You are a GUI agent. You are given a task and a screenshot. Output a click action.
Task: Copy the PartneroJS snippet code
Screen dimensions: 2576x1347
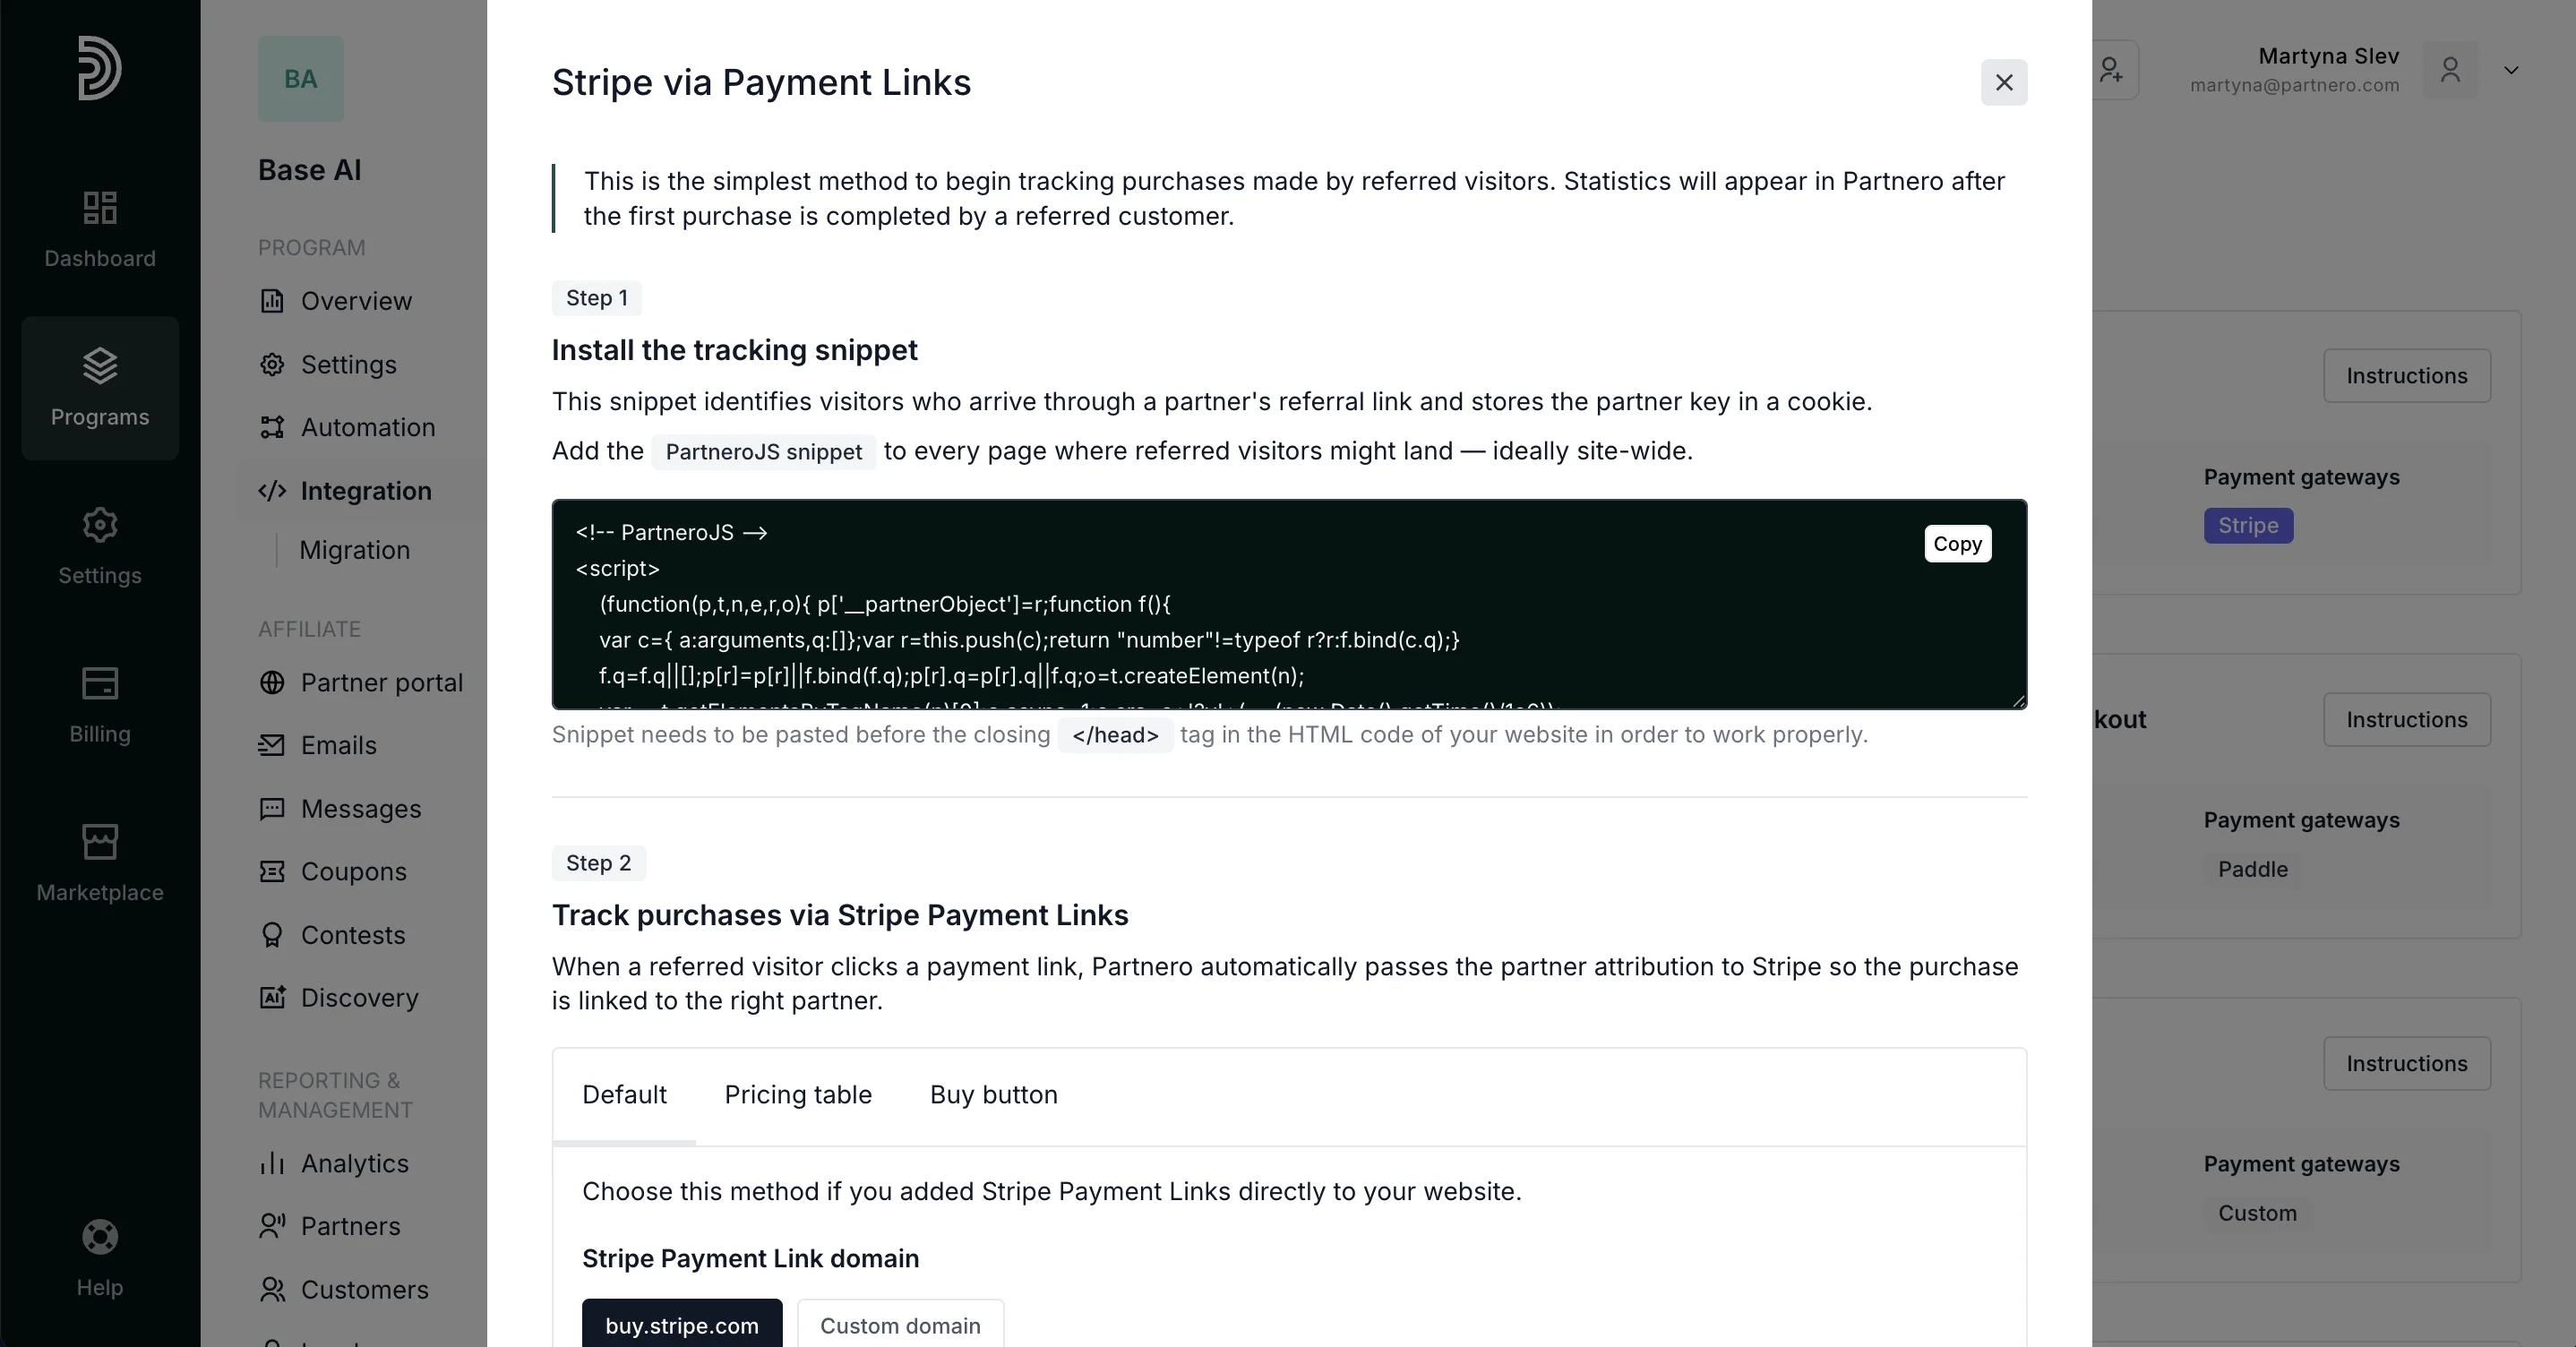[x=1957, y=544]
